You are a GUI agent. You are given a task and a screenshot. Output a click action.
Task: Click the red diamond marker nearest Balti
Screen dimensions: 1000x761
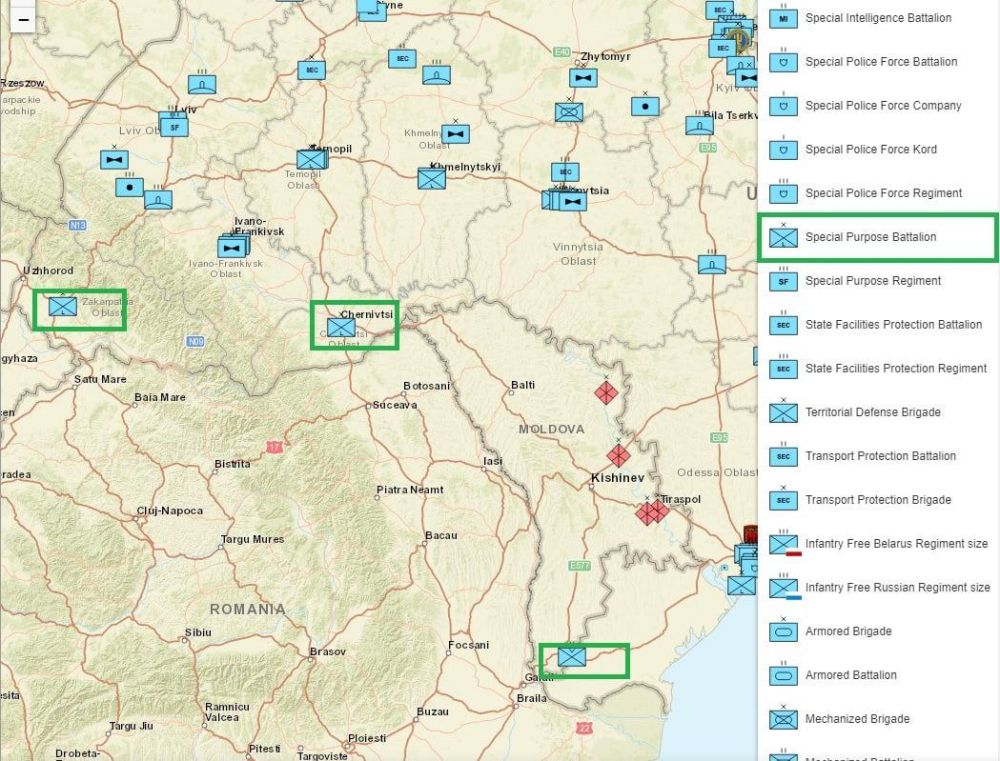click(x=606, y=392)
